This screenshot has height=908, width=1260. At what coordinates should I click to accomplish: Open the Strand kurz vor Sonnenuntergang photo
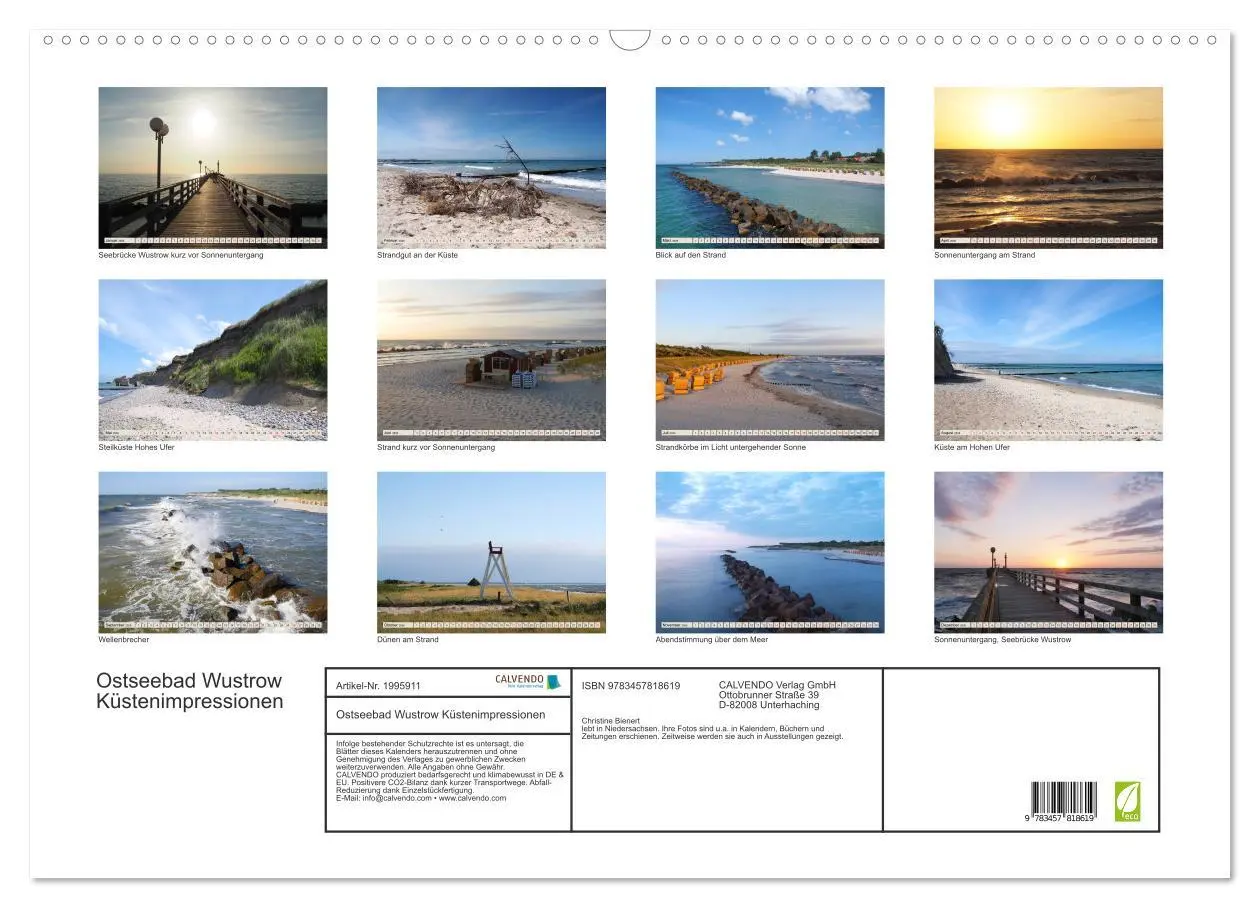tap(491, 360)
